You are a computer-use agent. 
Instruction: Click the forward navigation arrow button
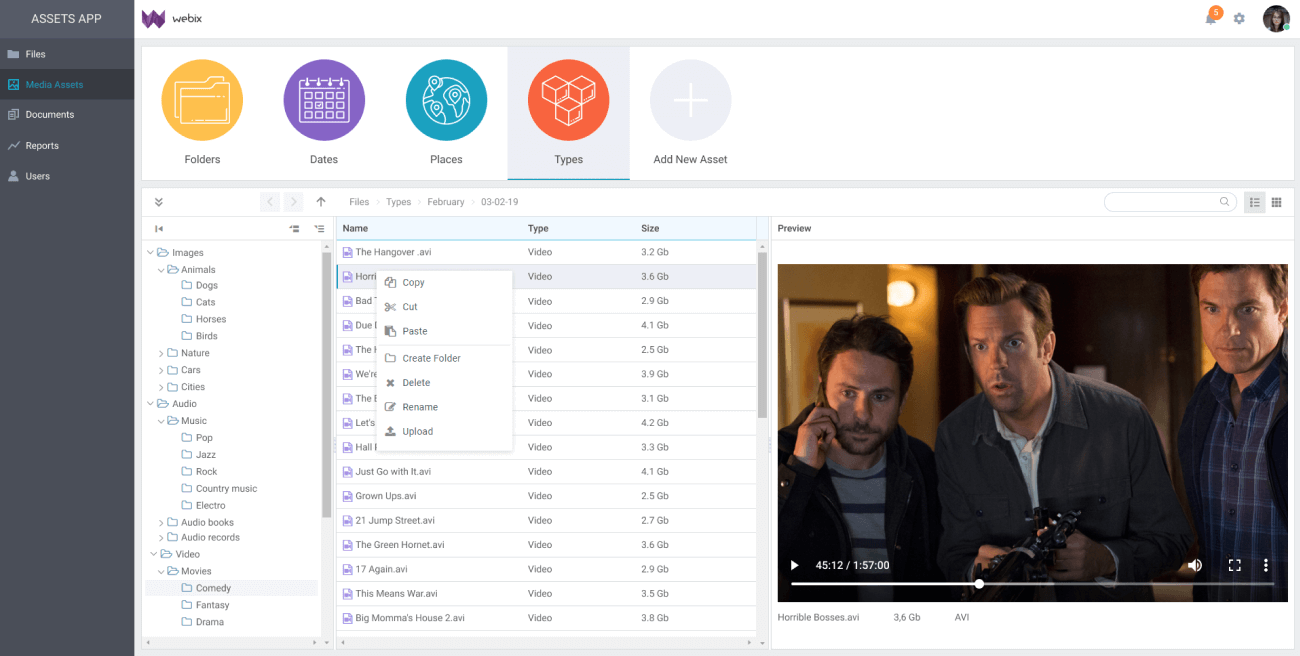point(293,202)
